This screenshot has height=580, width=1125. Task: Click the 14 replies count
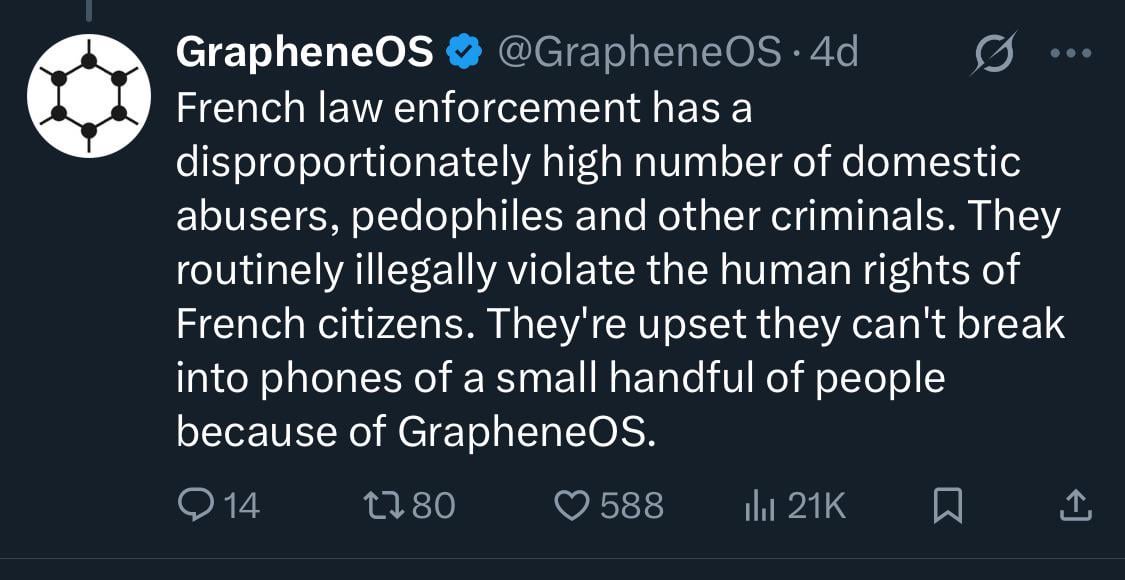[241, 506]
